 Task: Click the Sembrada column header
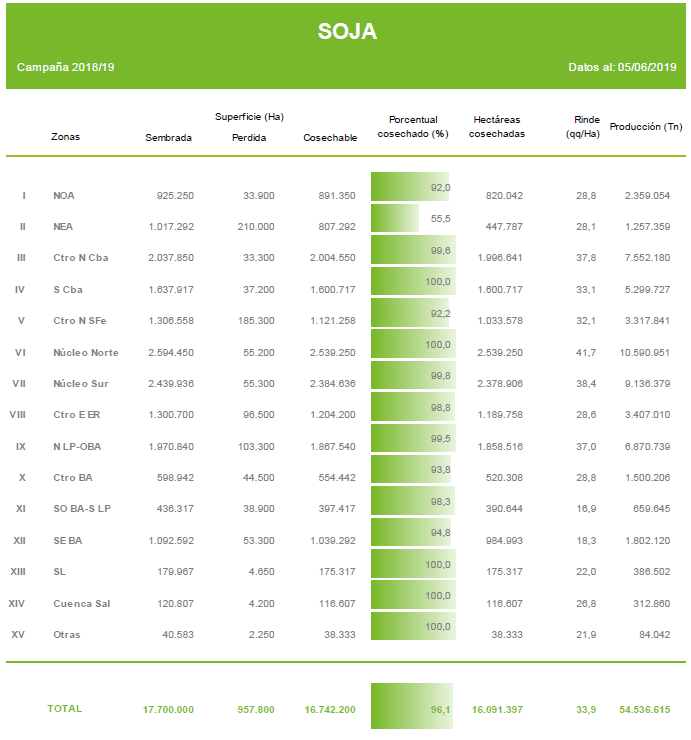tap(168, 138)
